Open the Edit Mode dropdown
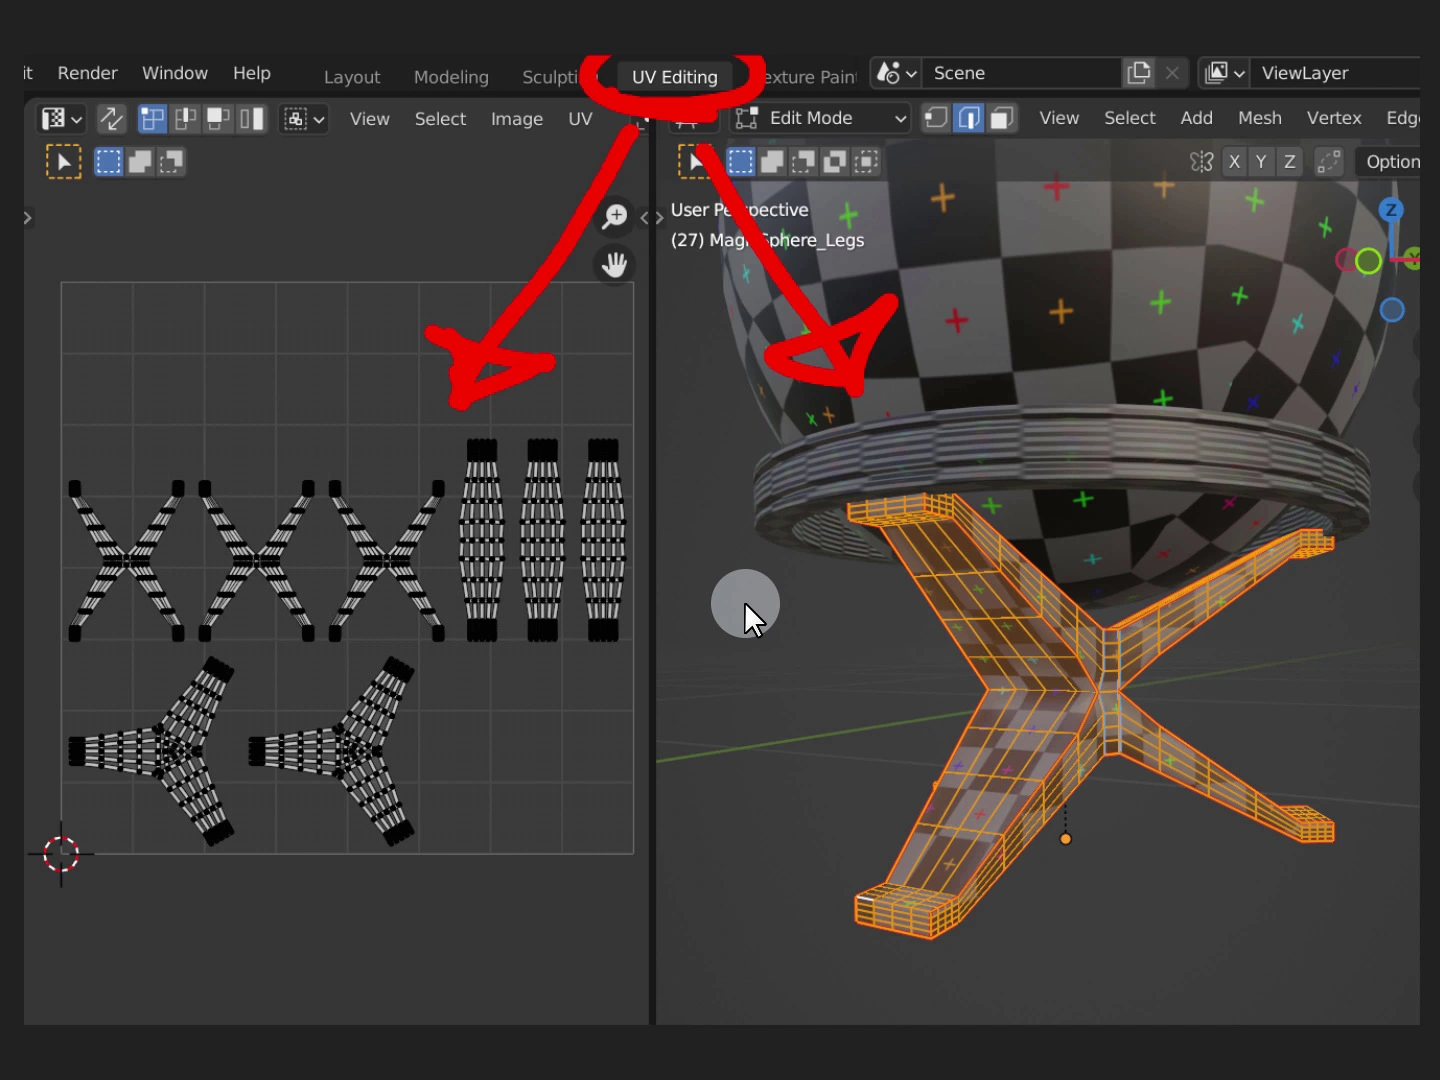The image size is (1440, 1080). 822,118
